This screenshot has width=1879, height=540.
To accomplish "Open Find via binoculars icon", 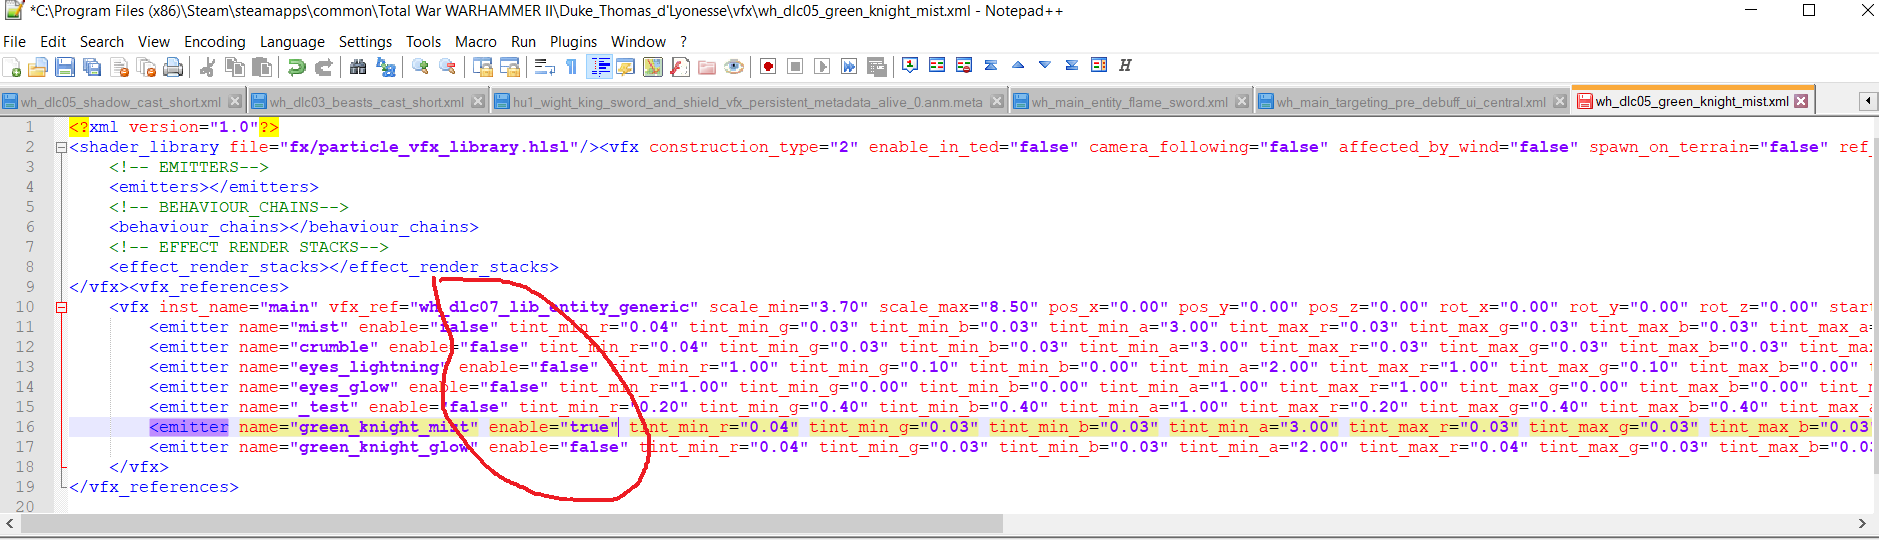I will pos(358,67).
